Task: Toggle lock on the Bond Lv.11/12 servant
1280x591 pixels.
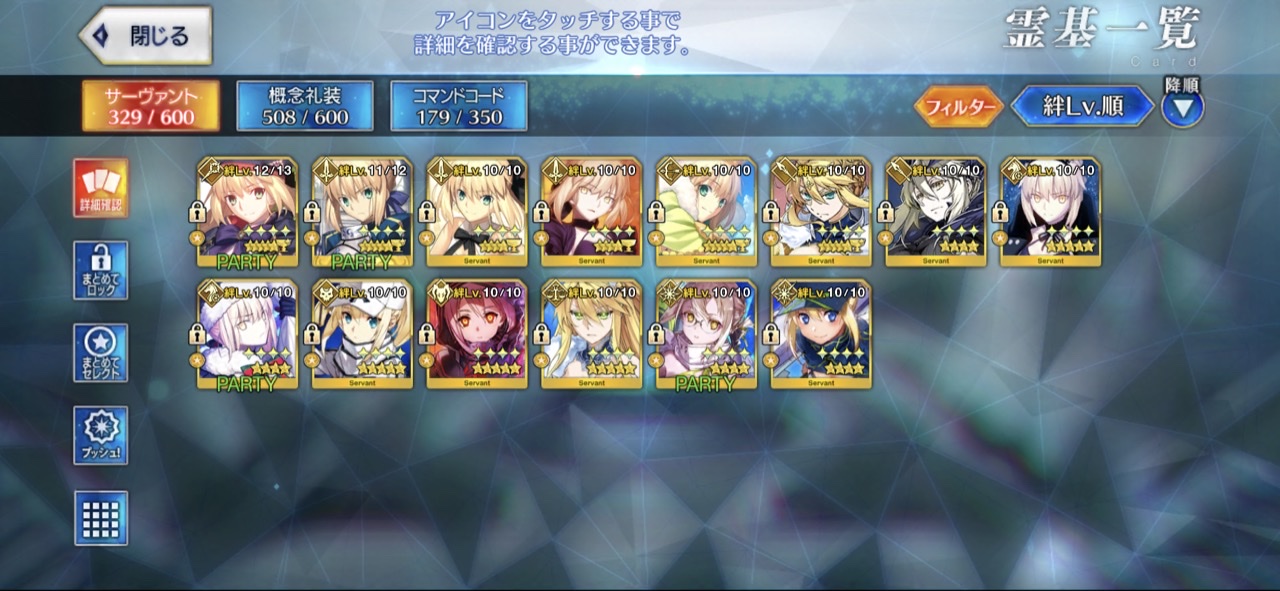Action: (x=311, y=213)
